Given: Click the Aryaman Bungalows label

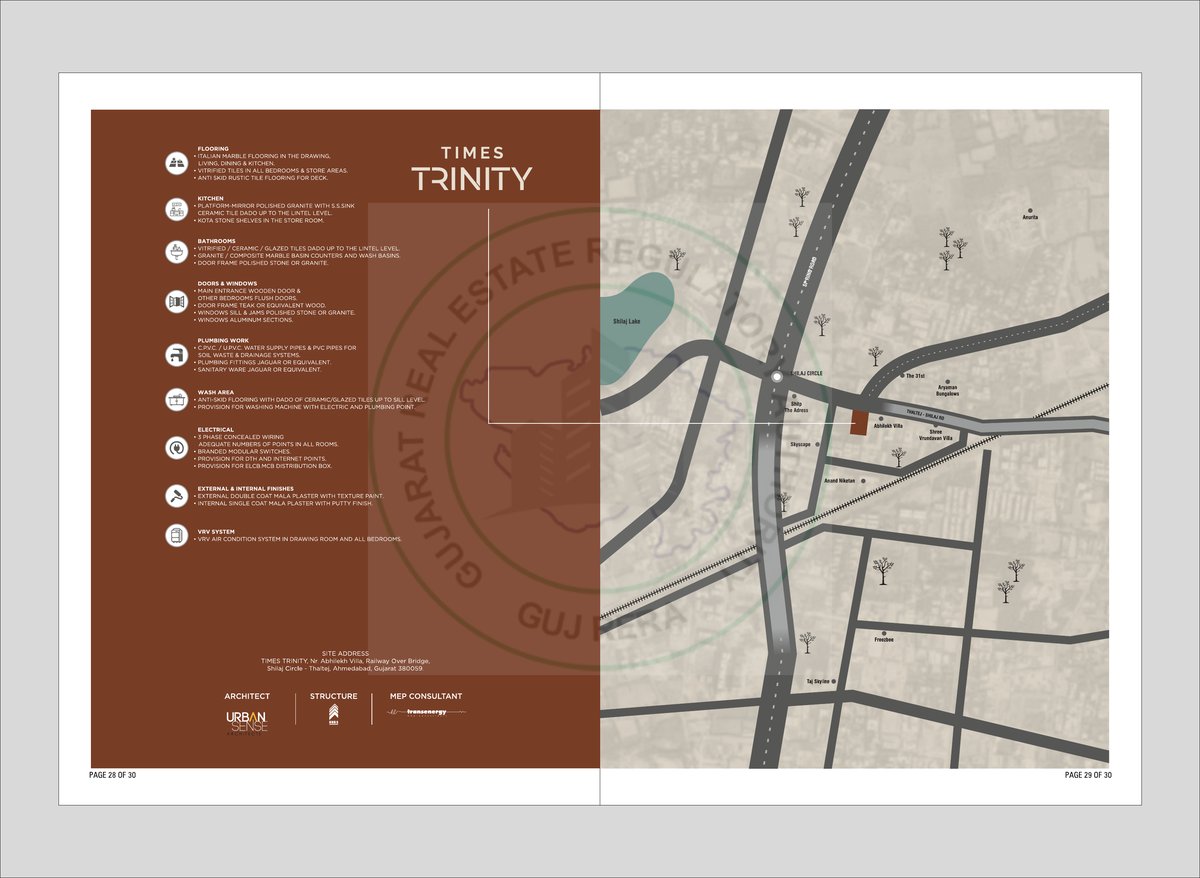Looking at the screenshot, I should [946, 390].
